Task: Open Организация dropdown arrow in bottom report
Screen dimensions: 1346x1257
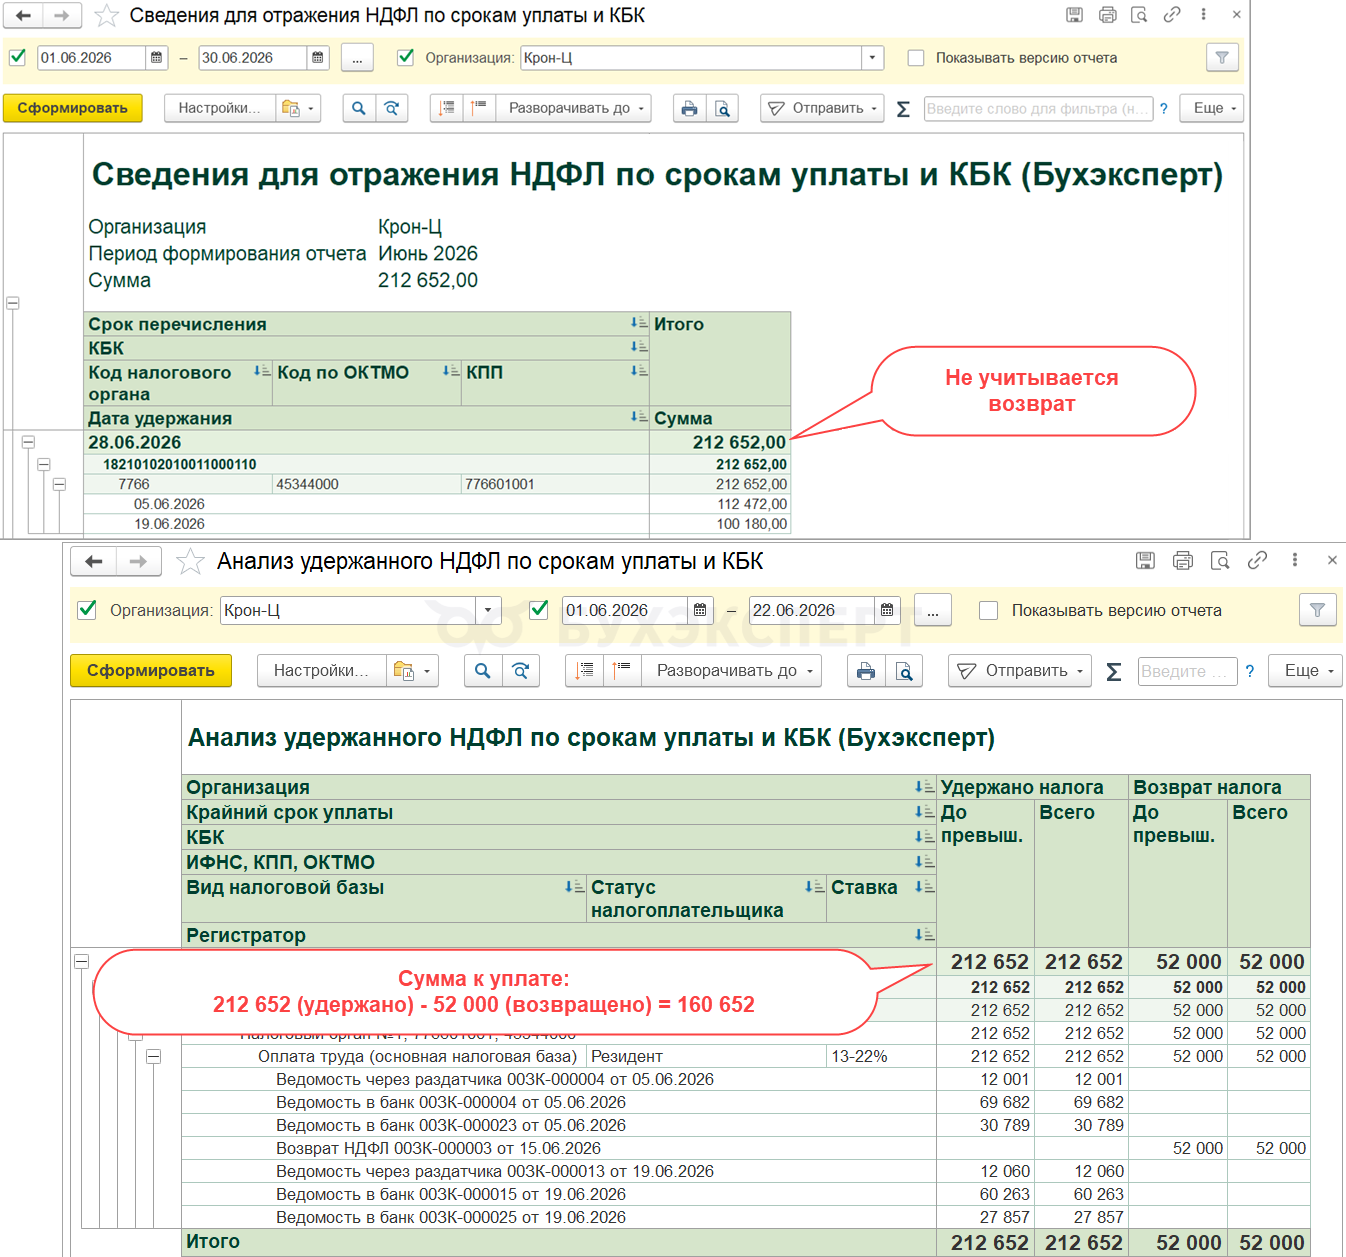Action: [488, 610]
